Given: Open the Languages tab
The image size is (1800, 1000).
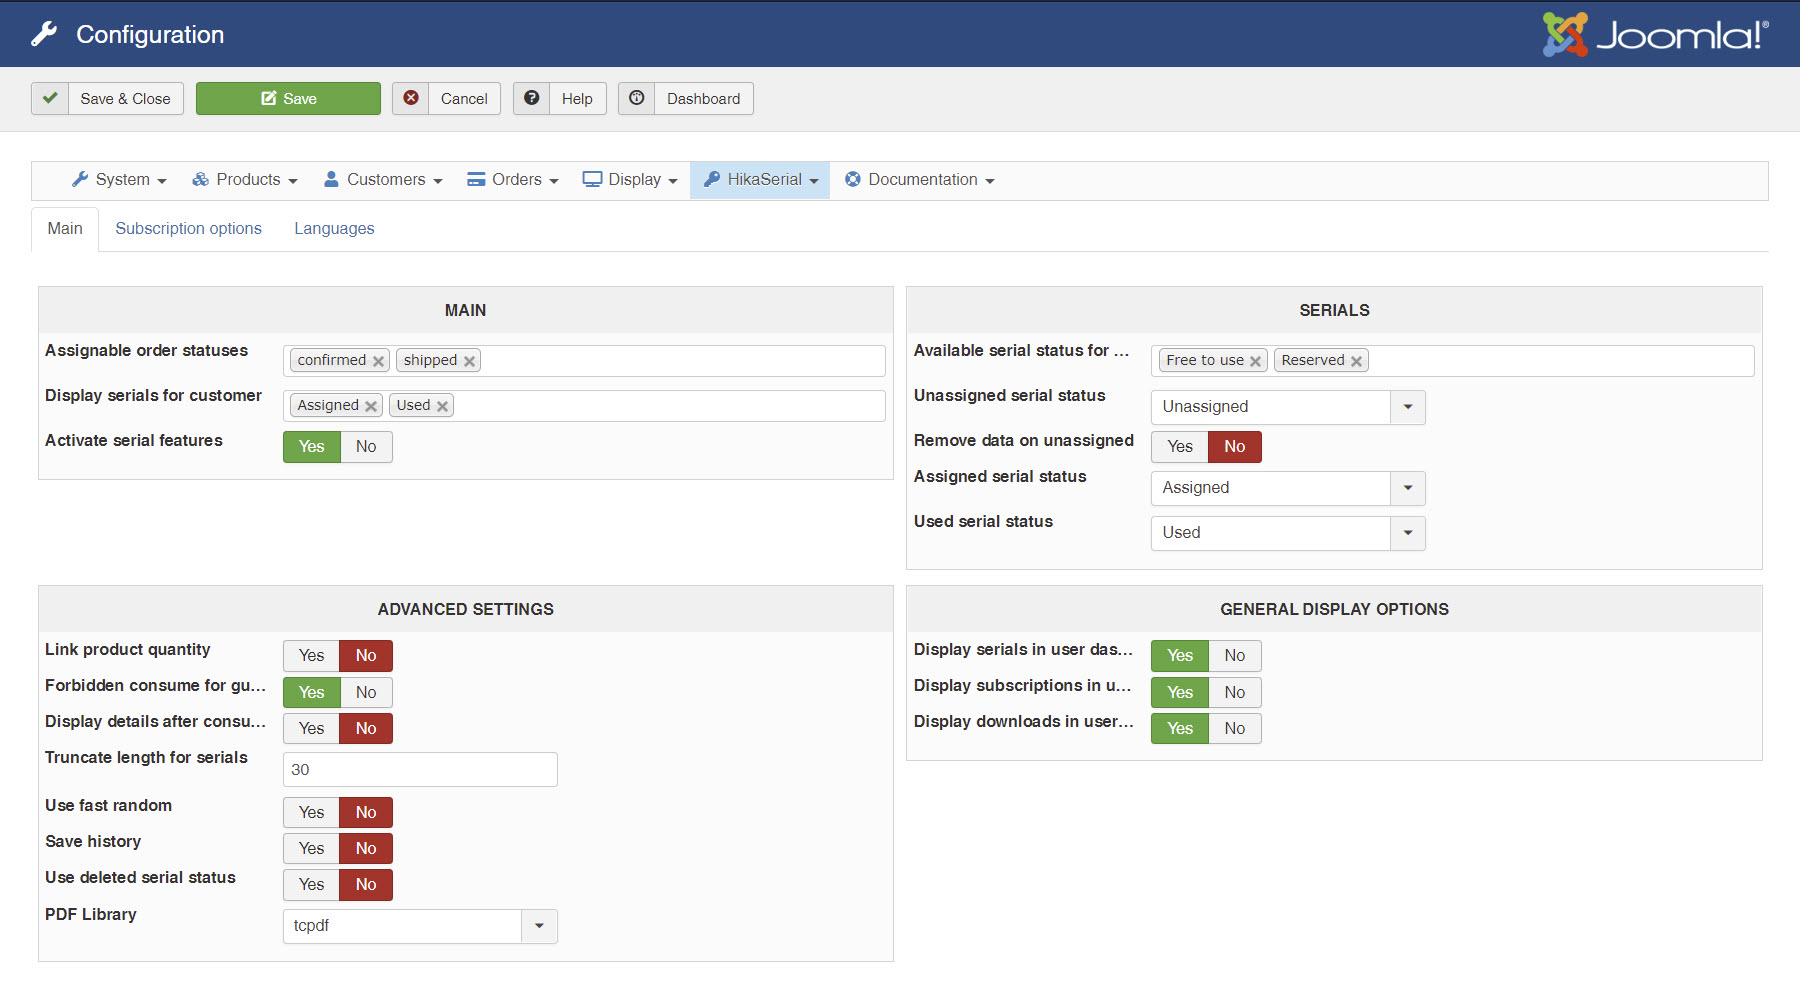Looking at the screenshot, I should click(x=334, y=229).
